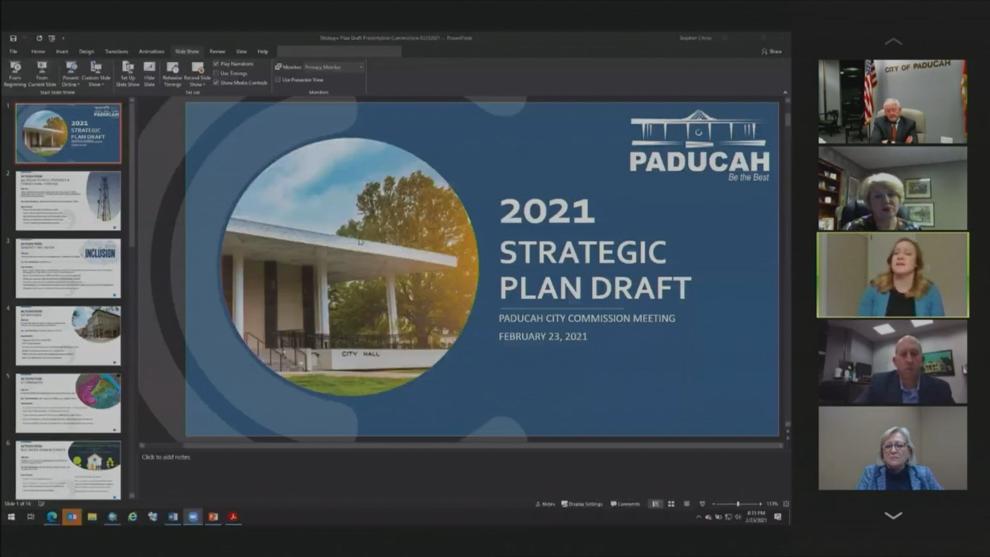Click the circular City Hall photo
990x557 pixels.
point(349,267)
